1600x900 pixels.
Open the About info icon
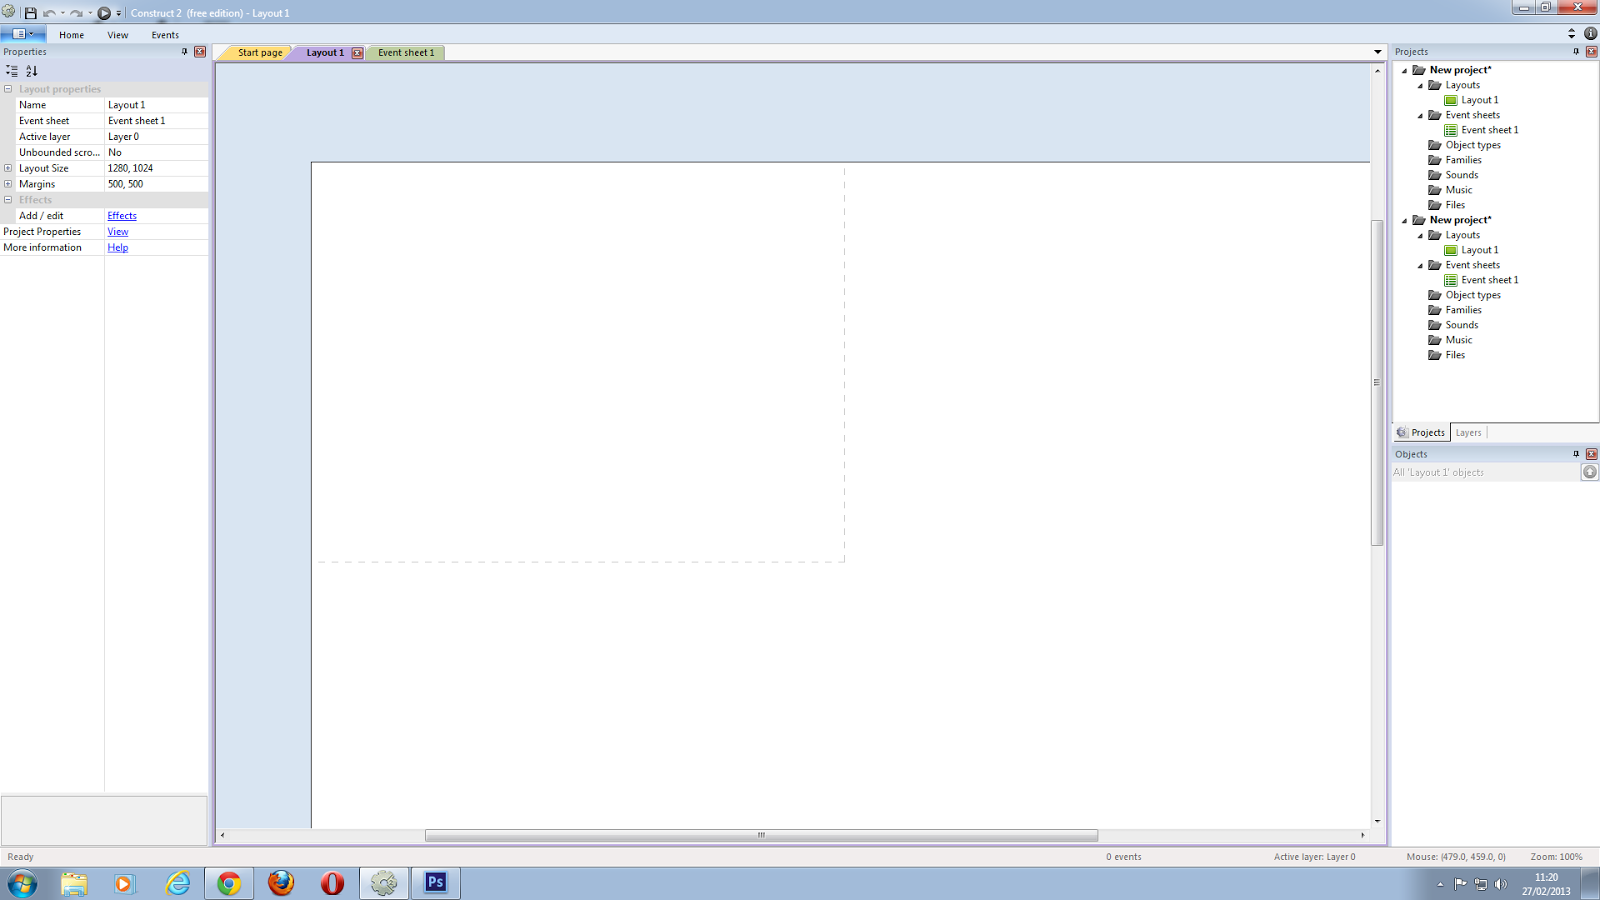[1590, 33]
